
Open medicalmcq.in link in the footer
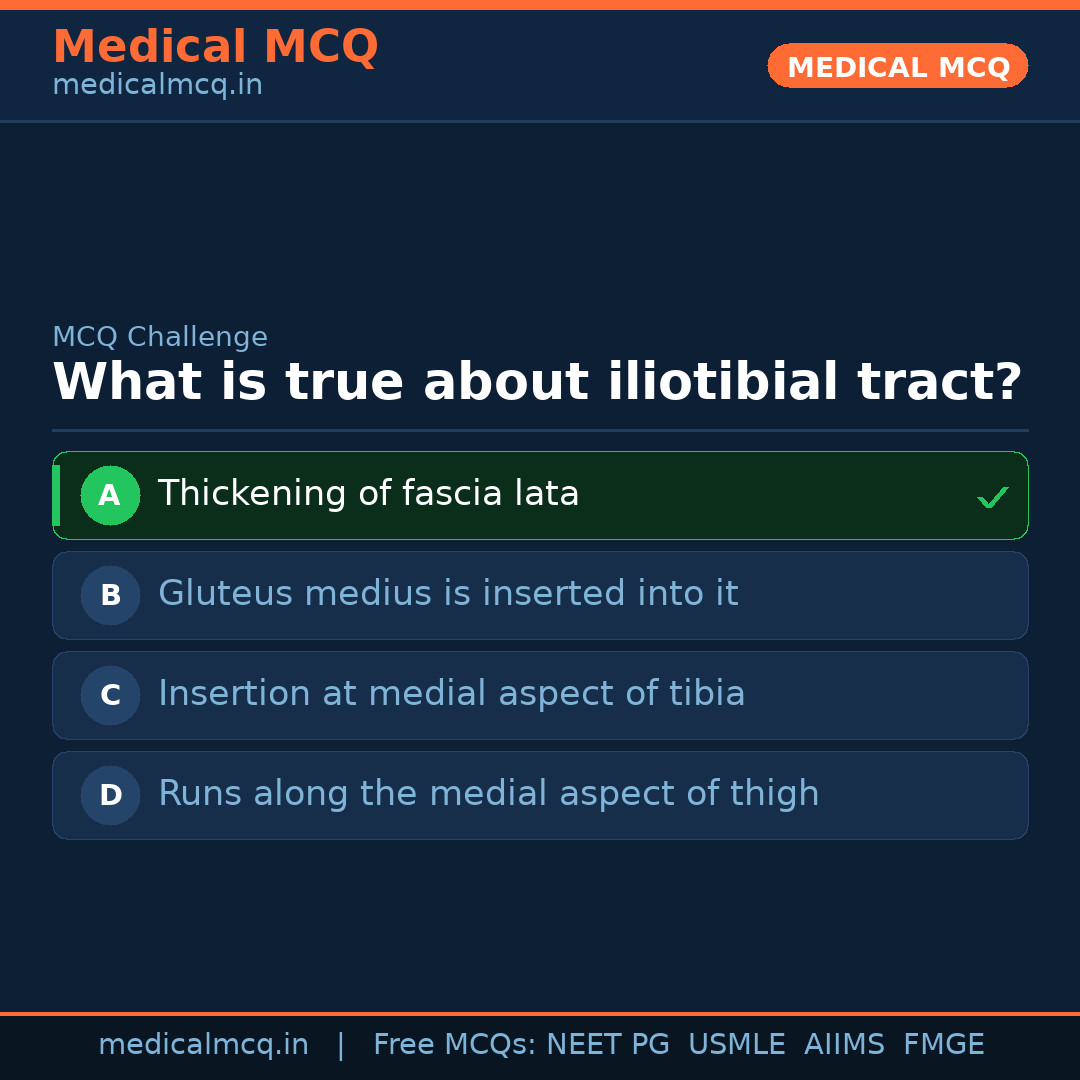click(203, 1045)
